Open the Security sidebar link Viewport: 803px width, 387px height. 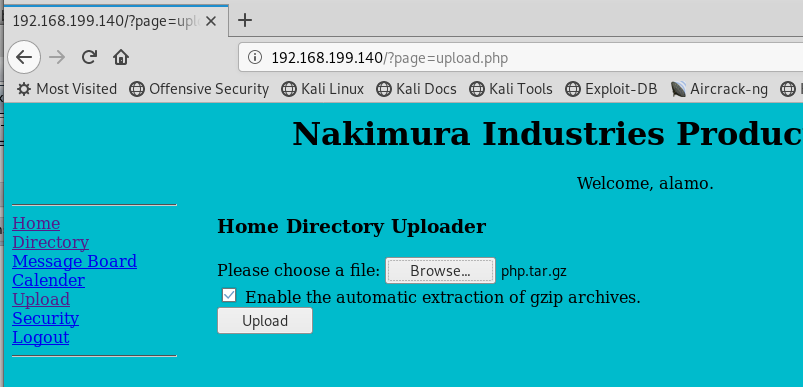point(46,318)
